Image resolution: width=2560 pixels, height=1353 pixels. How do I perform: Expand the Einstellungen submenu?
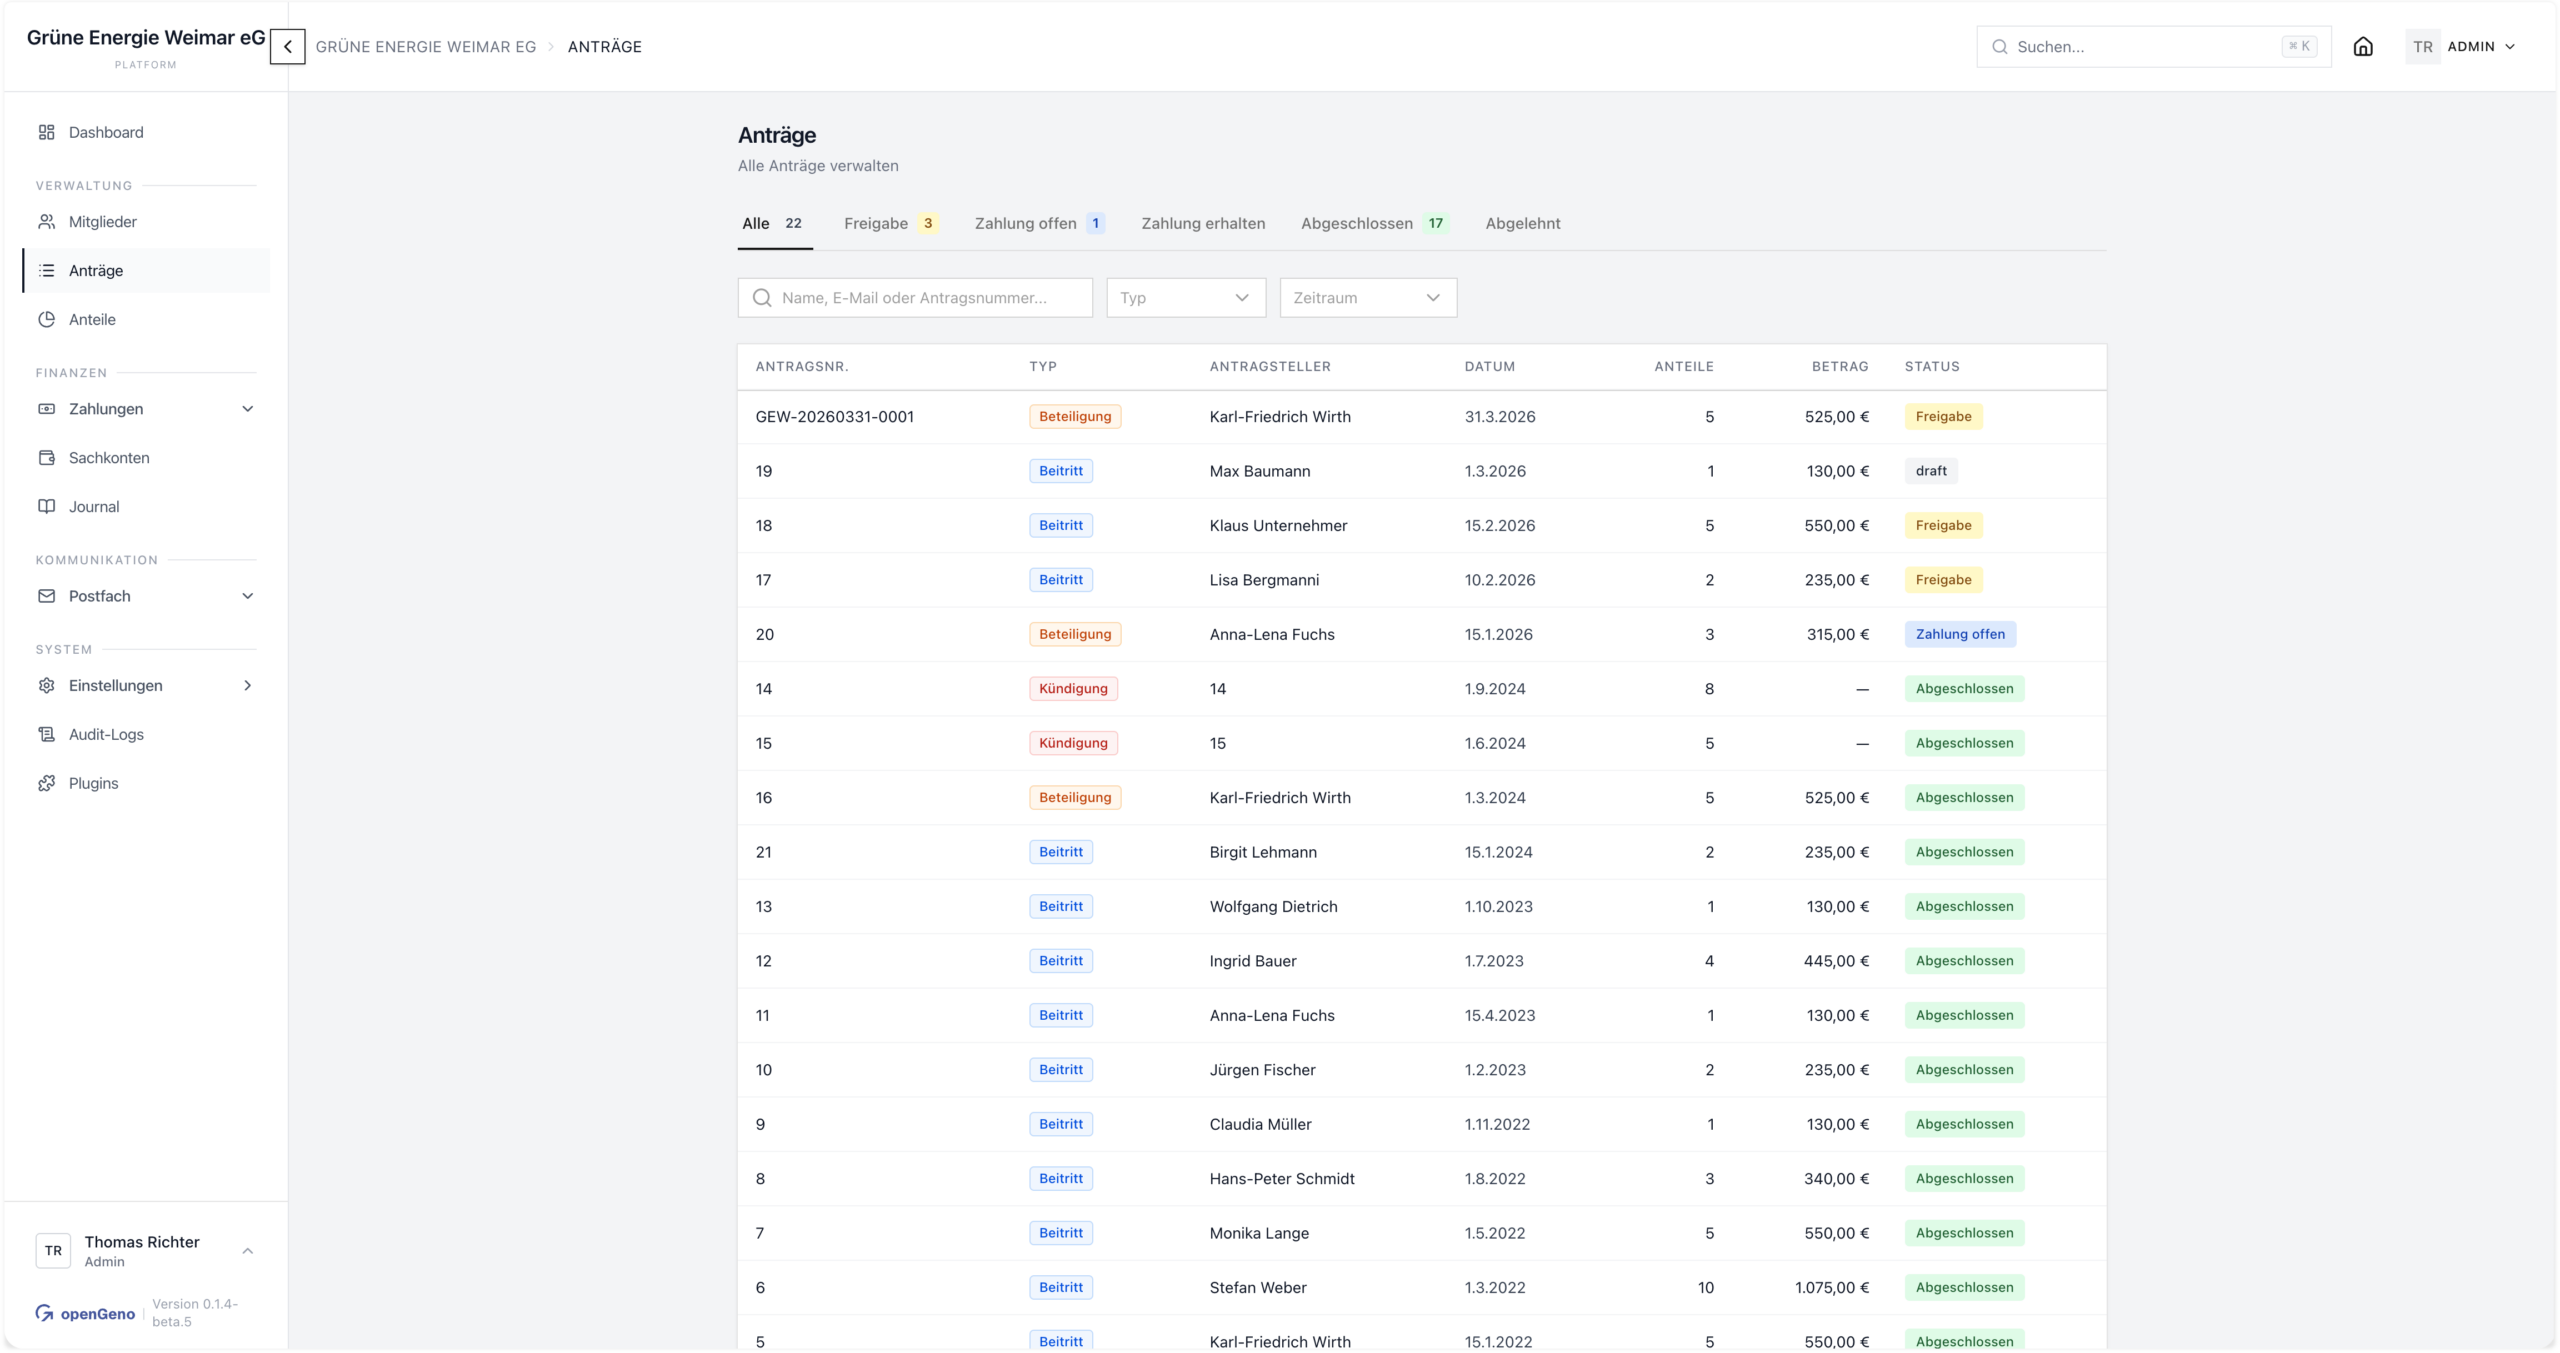(x=247, y=686)
